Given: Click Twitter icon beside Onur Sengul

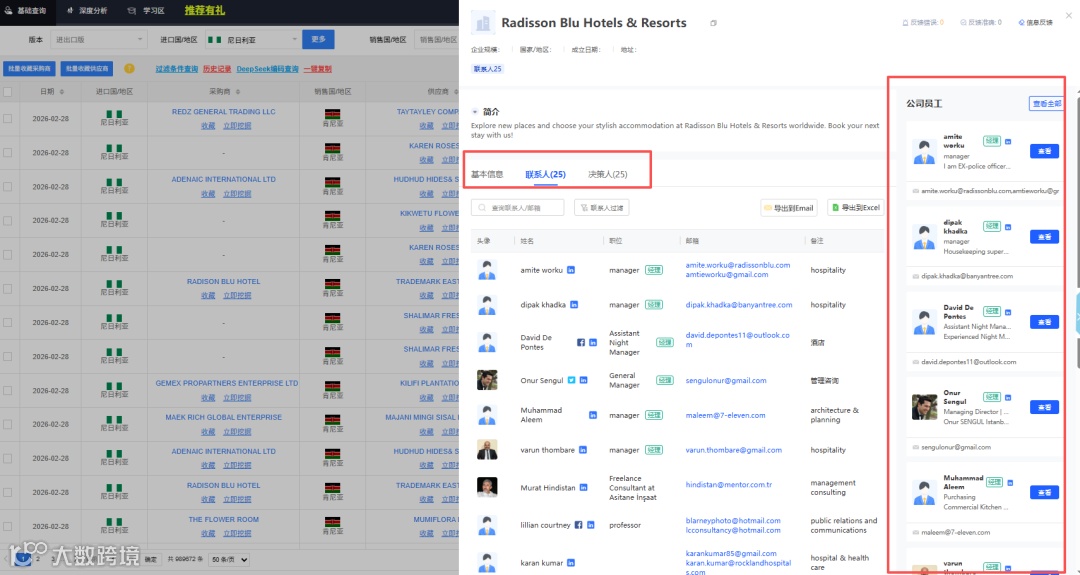Looking at the screenshot, I should pos(571,380).
